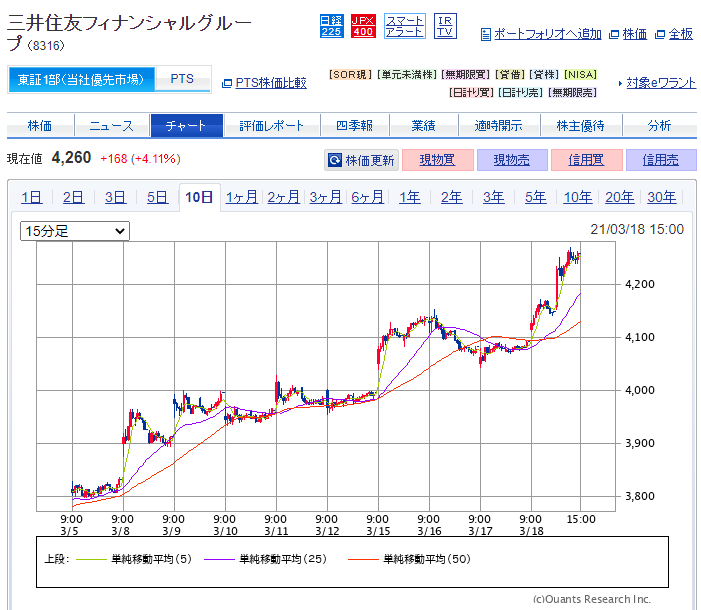Open the 分析 tab

[x=659, y=126]
